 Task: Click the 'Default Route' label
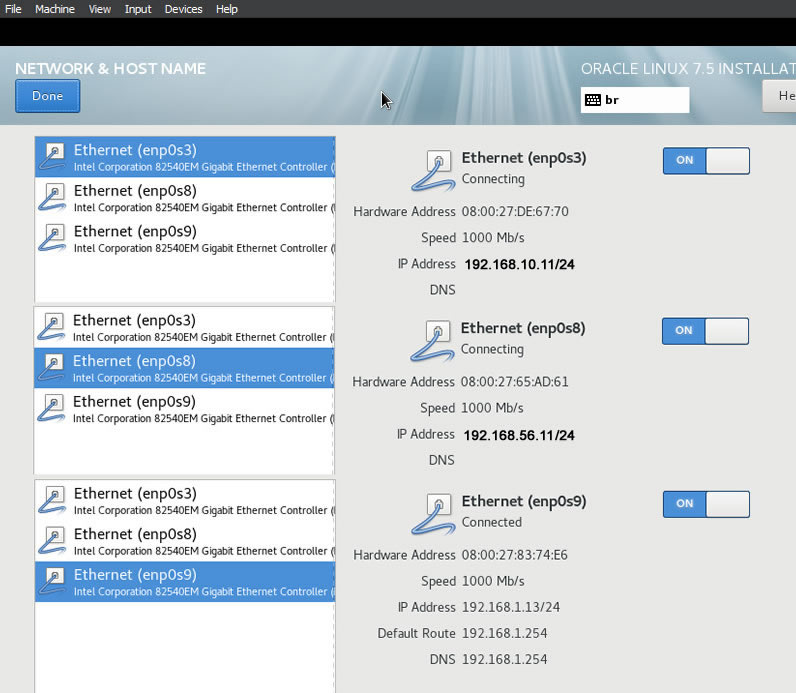point(416,634)
